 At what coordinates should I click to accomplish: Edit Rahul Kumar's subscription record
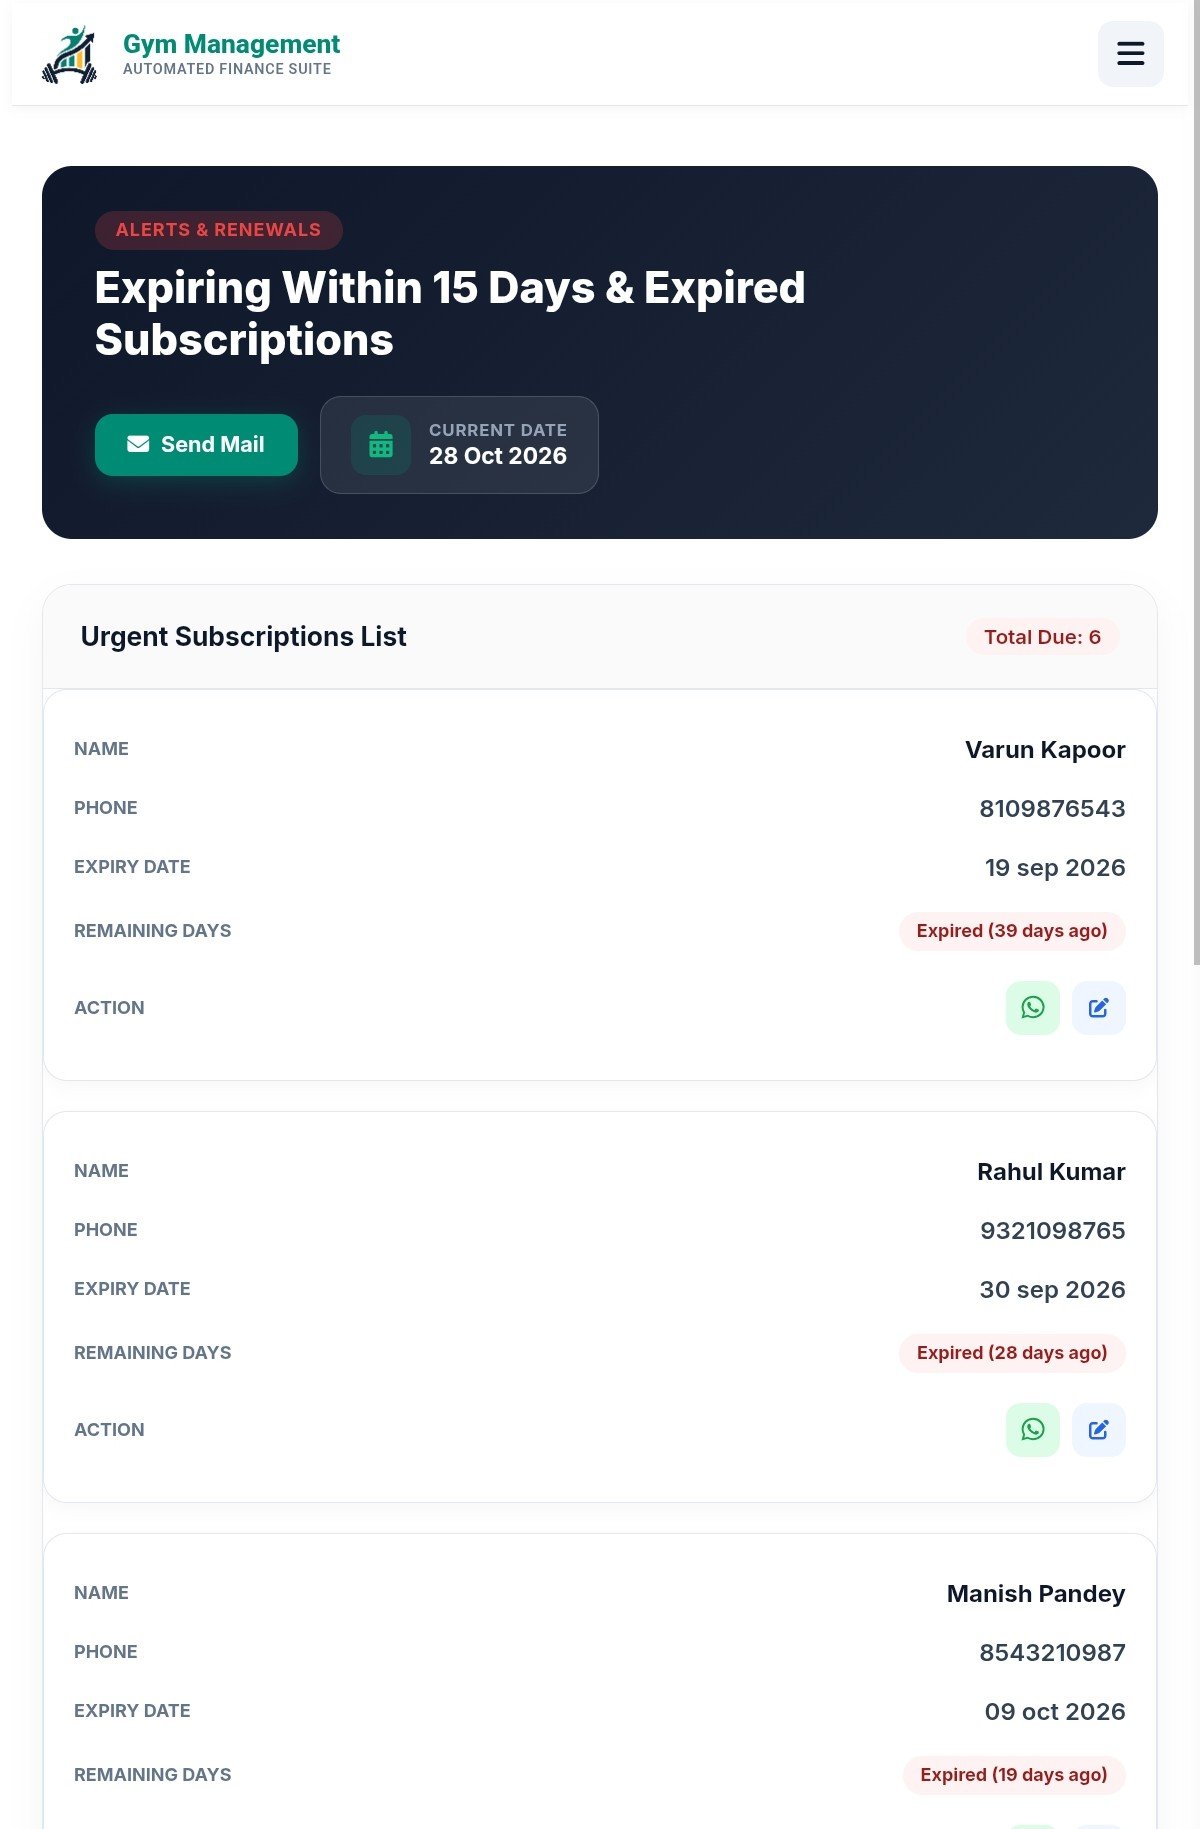click(x=1098, y=1430)
